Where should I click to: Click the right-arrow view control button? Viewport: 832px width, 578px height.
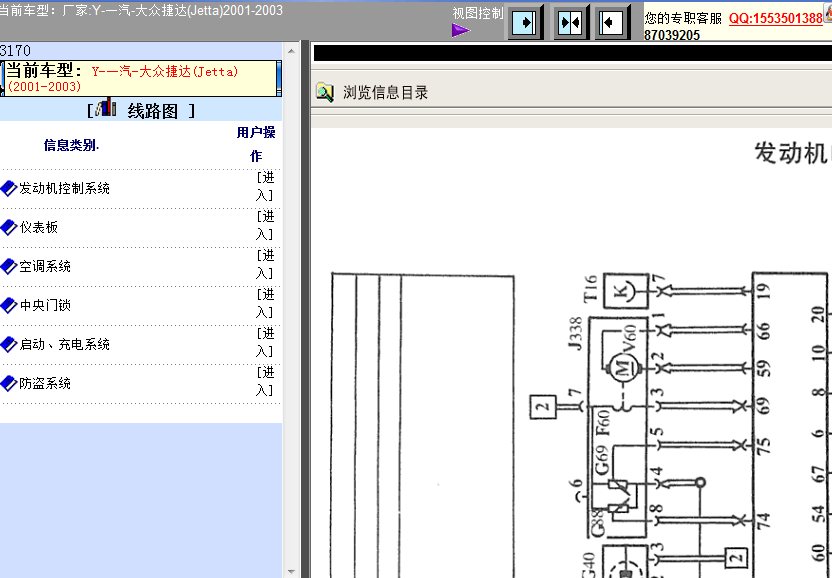pos(525,22)
